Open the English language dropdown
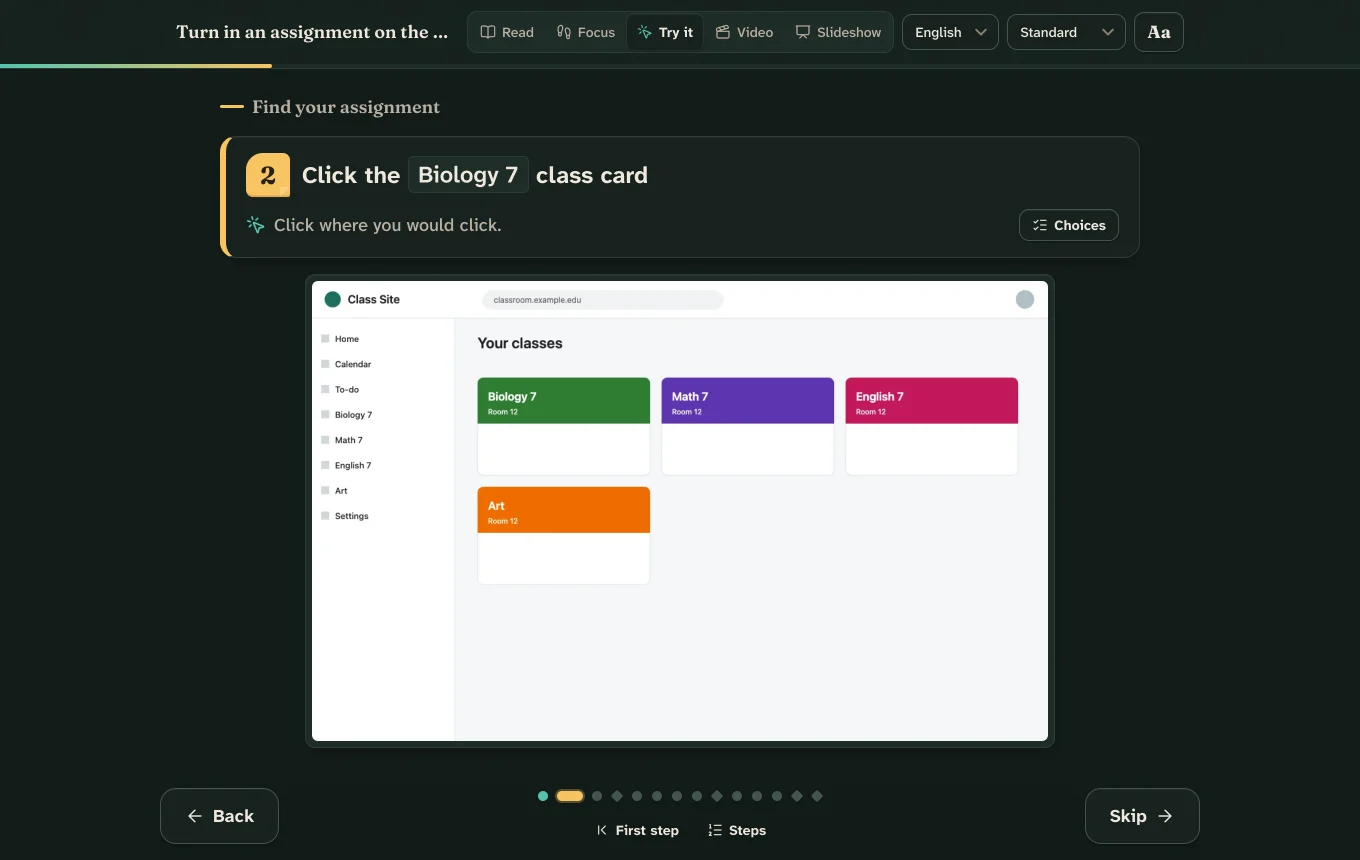Screen dimensions: 1360x860 pyautogui.click(x=950, y=32)
